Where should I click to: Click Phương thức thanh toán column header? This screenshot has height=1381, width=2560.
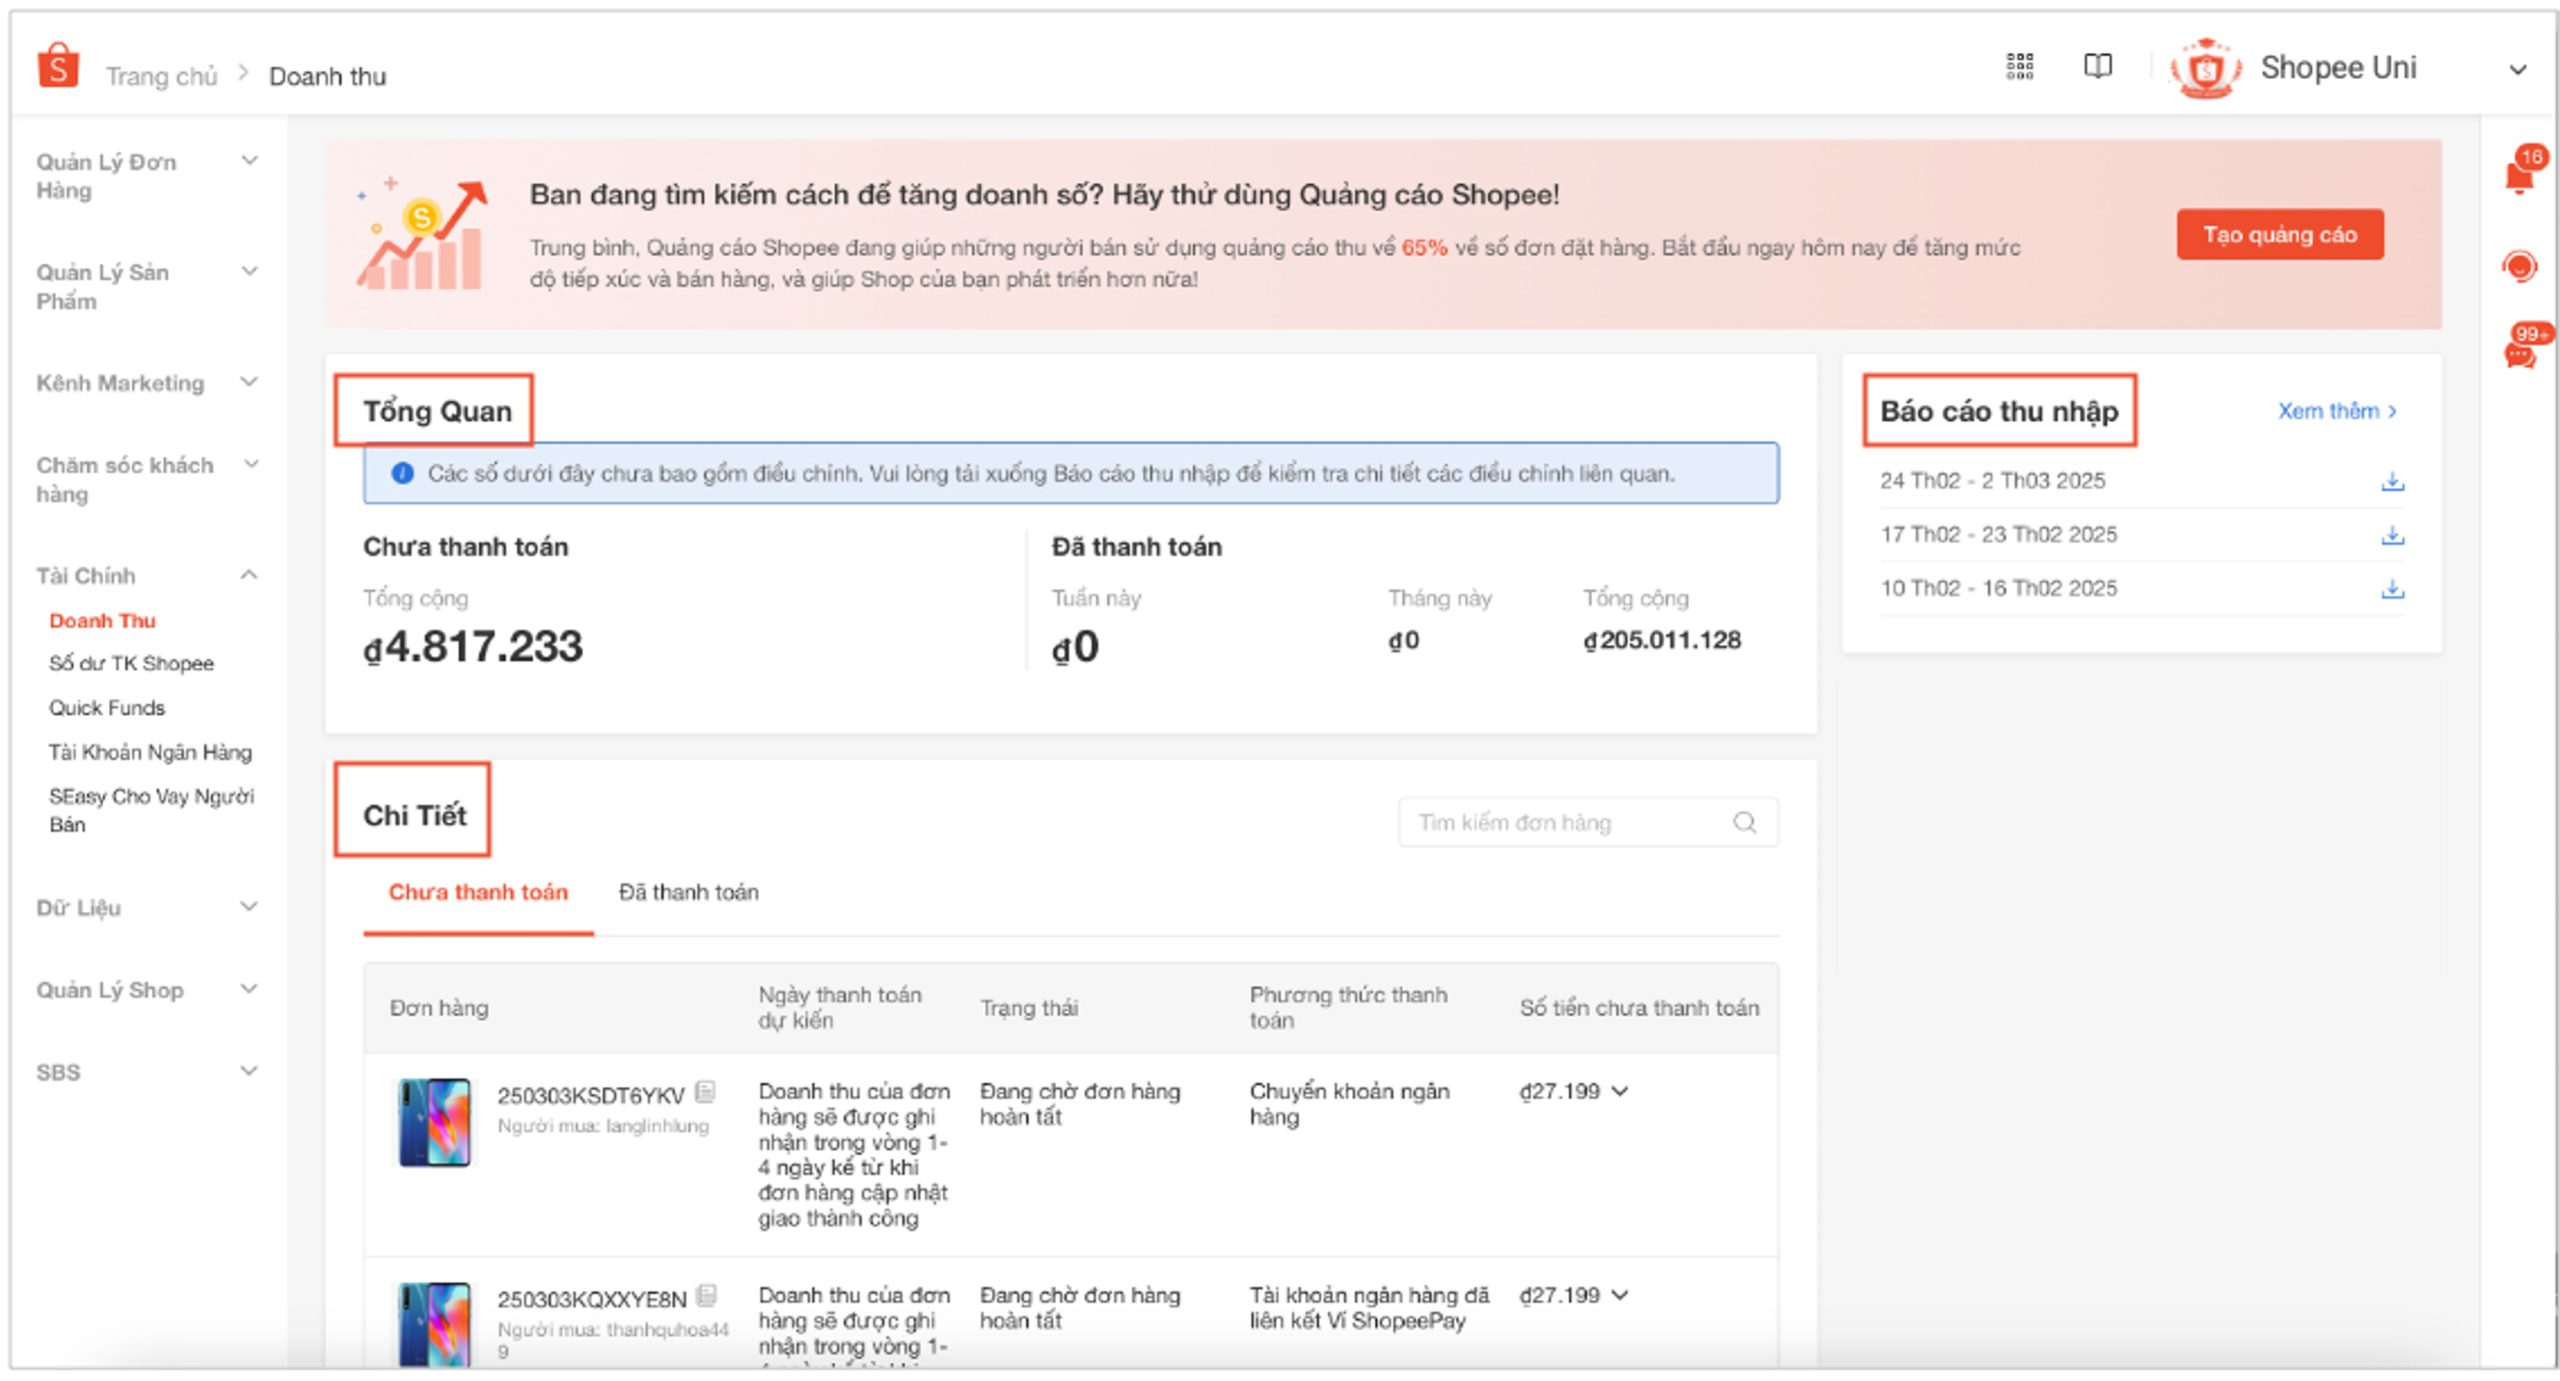point(1348,1008)
